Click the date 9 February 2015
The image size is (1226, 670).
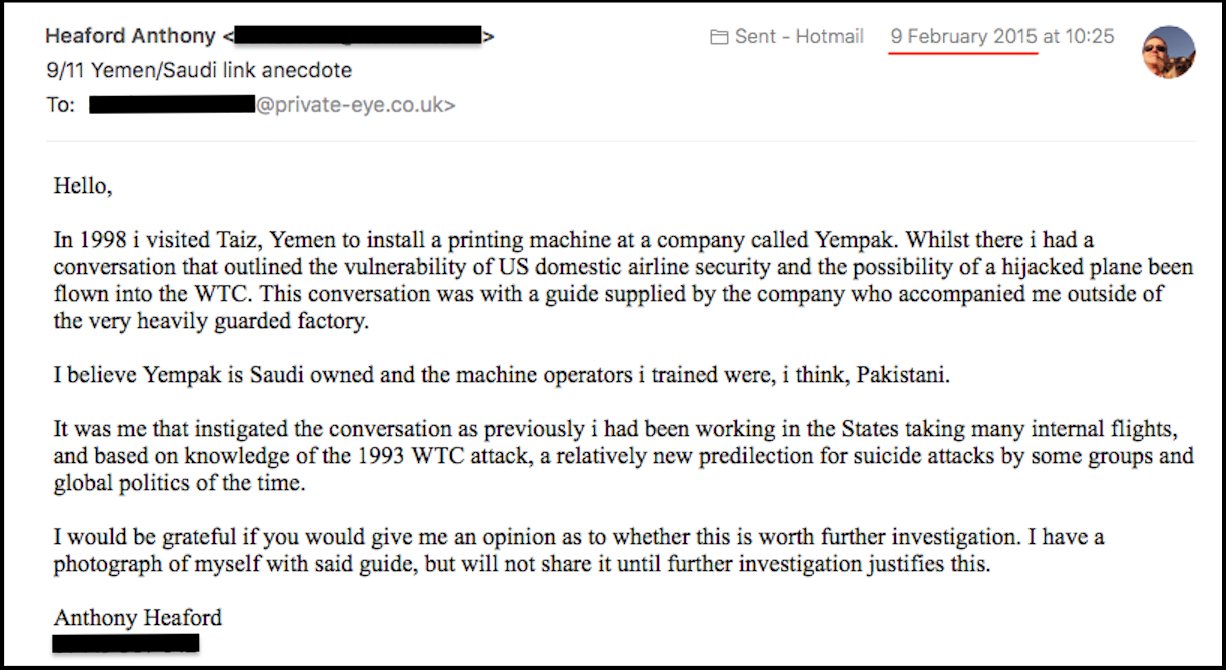click(x=964, y=37)
